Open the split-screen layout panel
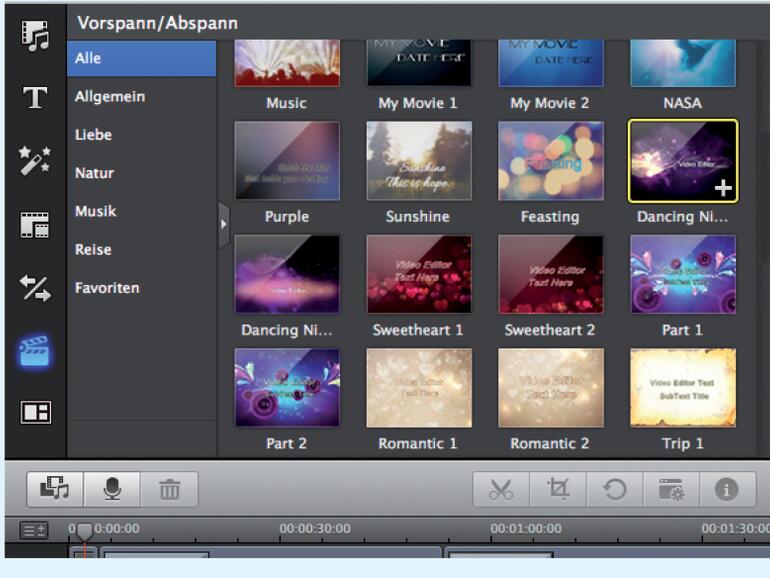Image resolution: width=770 pixels, height=578 pixels. (36, 412)
